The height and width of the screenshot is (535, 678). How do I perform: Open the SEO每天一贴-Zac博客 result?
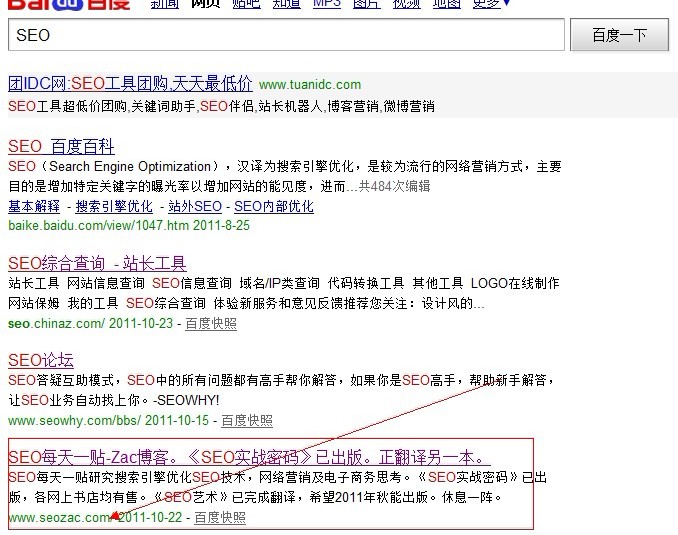(x=249, y=457)
